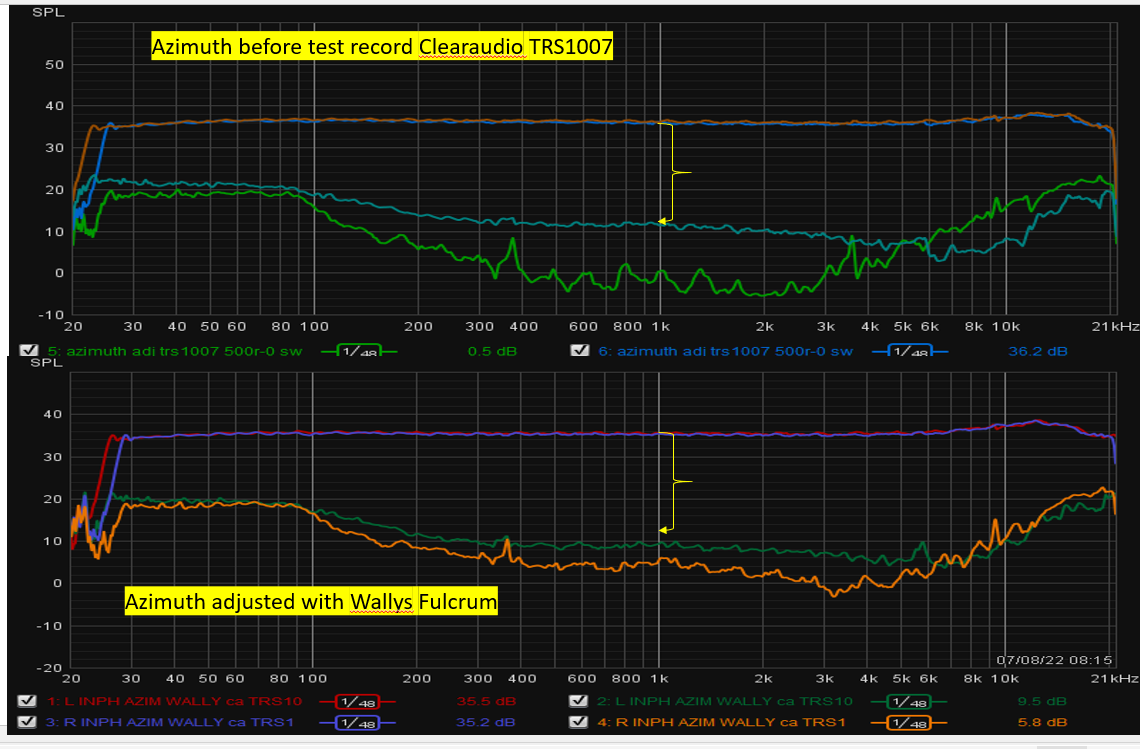Click 'Azimuth adjusted with Wallys Fulcrum' annotation

[310, 602]
